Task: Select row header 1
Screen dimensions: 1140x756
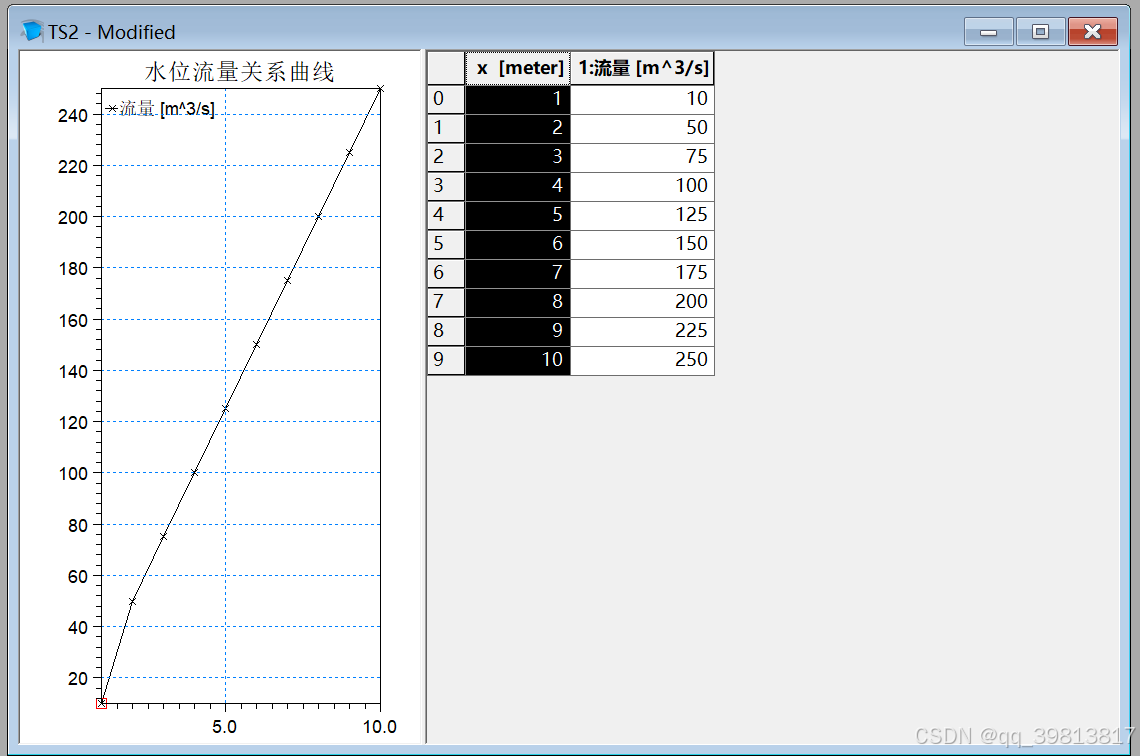Action: pyautogui.click(x=446, y=128)
